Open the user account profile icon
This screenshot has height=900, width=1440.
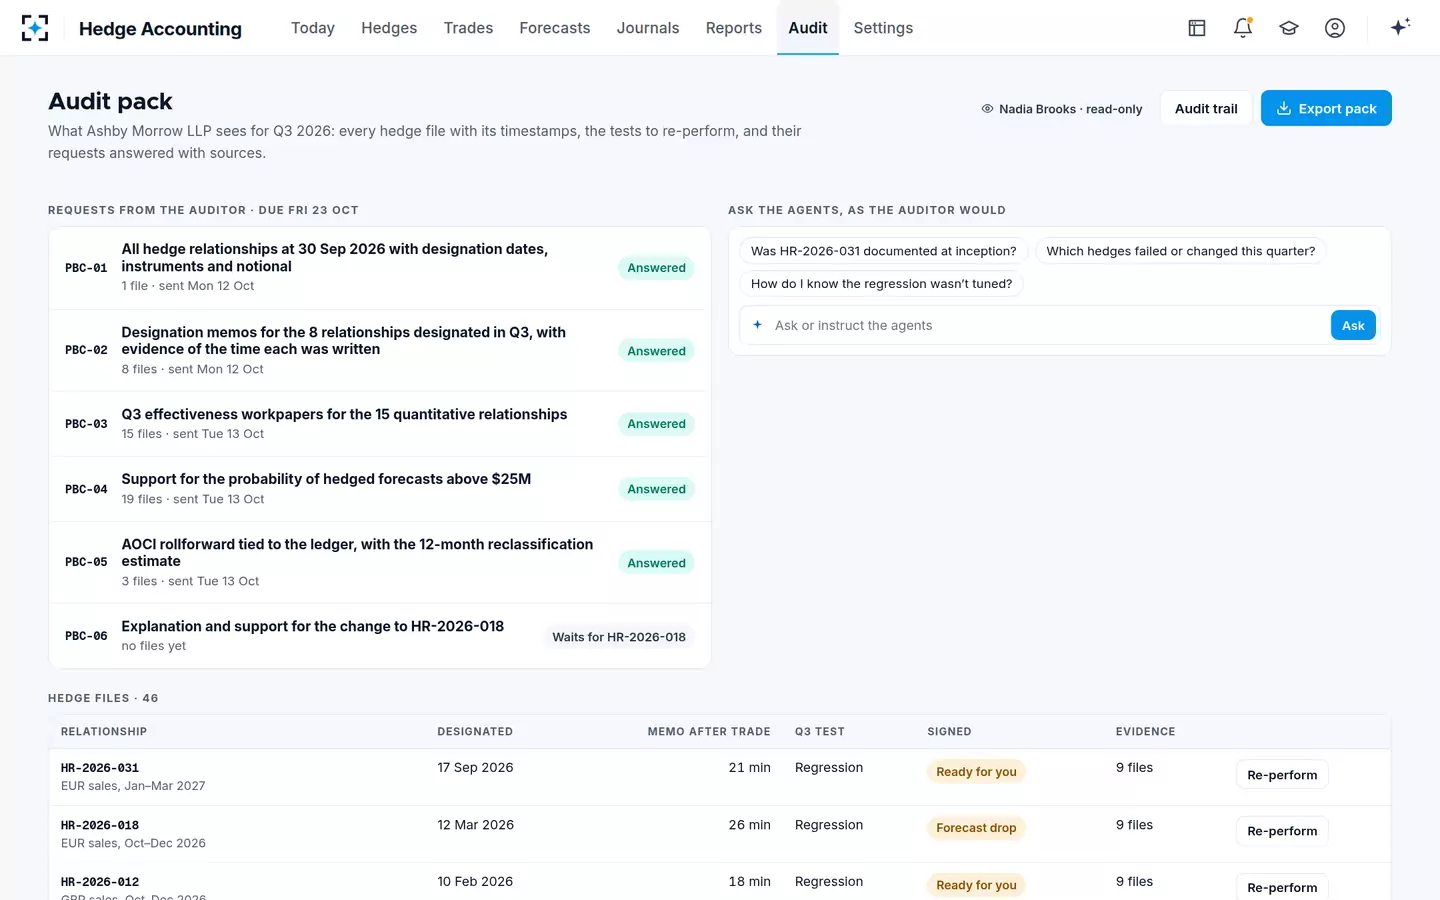1335,28
